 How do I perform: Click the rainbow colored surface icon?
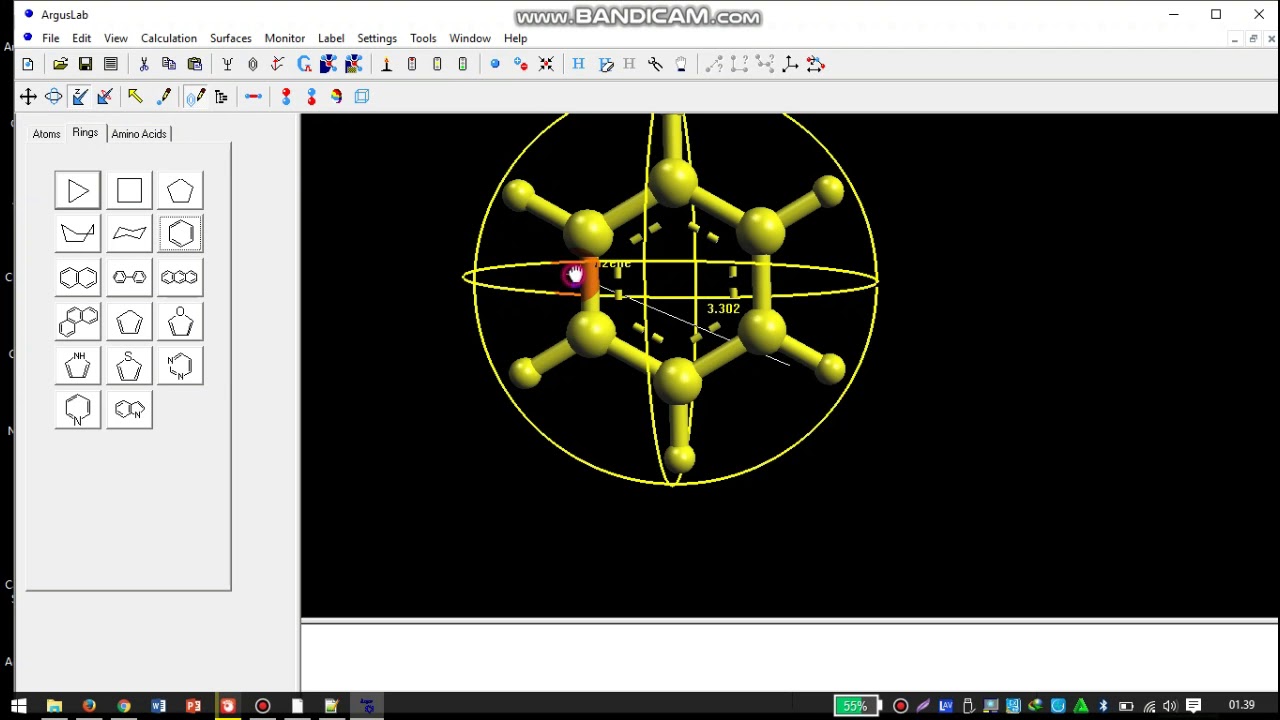tap(337, 96)
